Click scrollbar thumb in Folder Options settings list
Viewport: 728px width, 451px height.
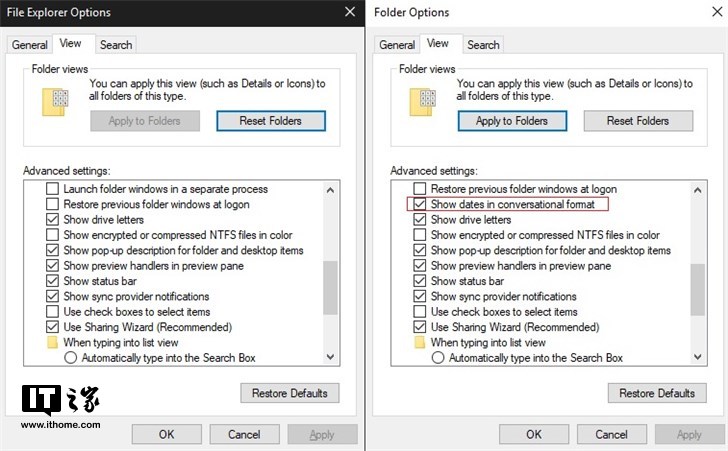coord(697,290)
